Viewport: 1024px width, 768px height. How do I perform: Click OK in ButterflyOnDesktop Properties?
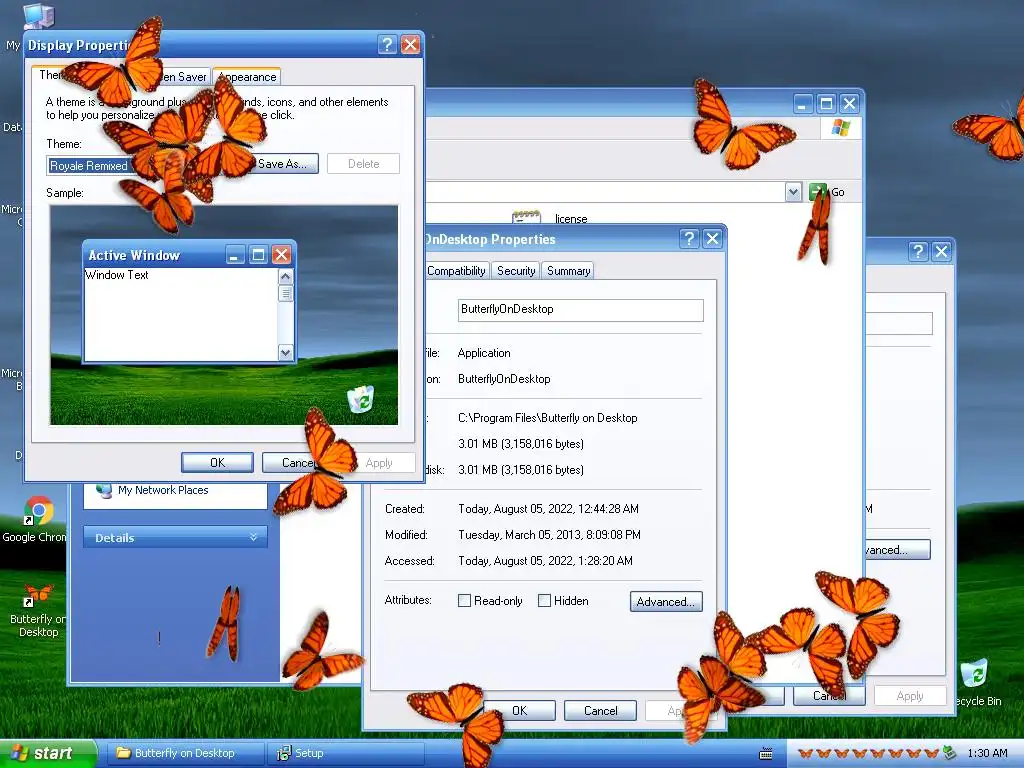[x=519, y=711]
